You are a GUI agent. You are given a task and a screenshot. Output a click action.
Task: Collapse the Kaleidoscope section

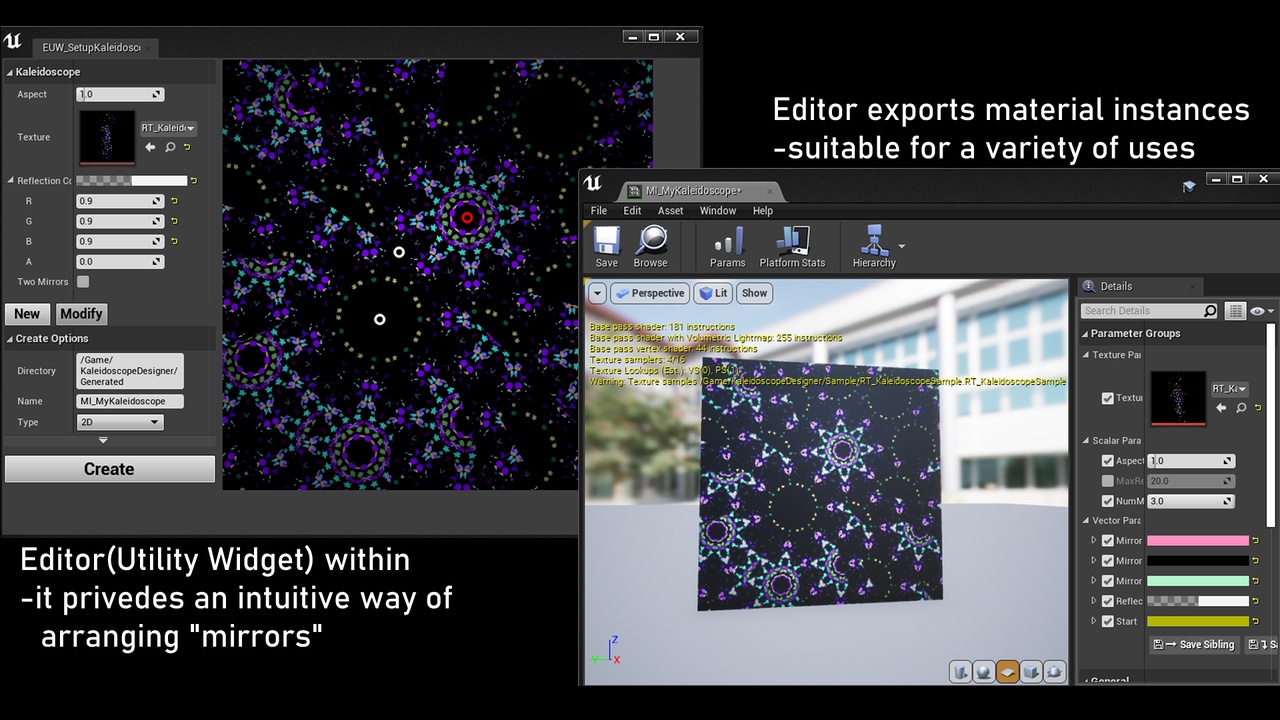tap(10, 72)
